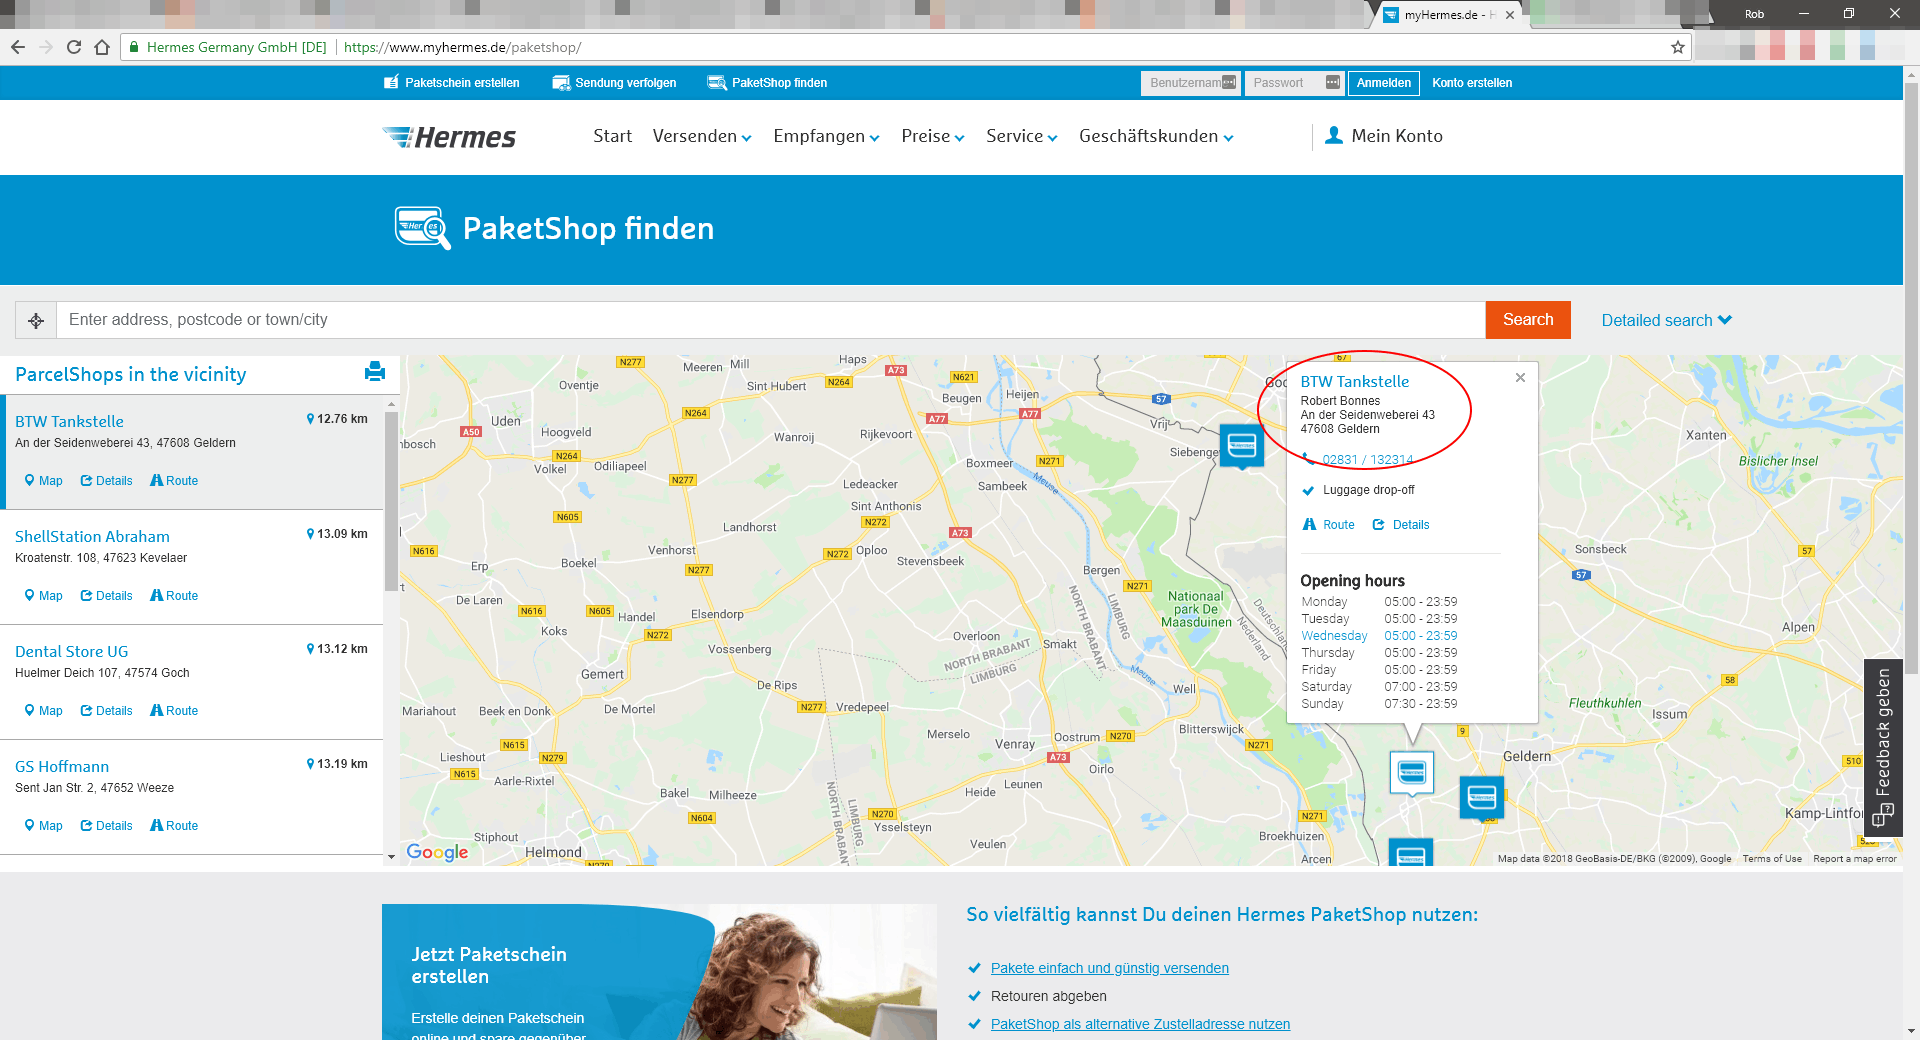
Task: Click PaketShop als alternative Zustelladresse nutzen link
Action: coord(1140,1024)
